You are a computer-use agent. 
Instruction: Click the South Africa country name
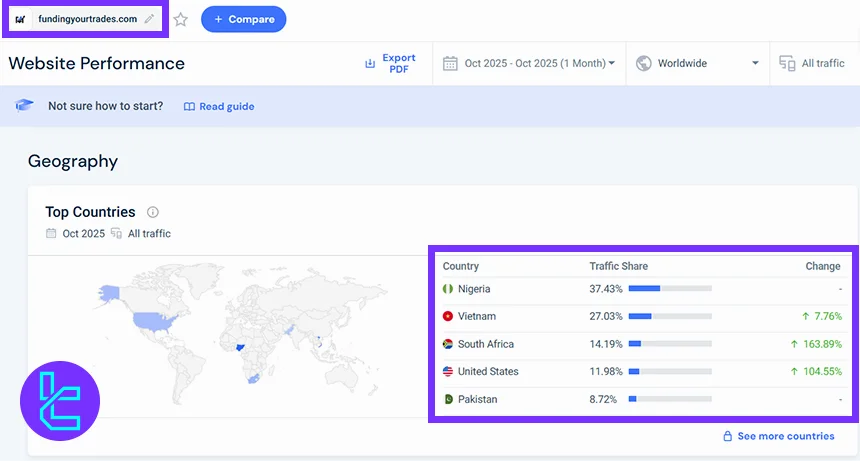coord(486,344)
